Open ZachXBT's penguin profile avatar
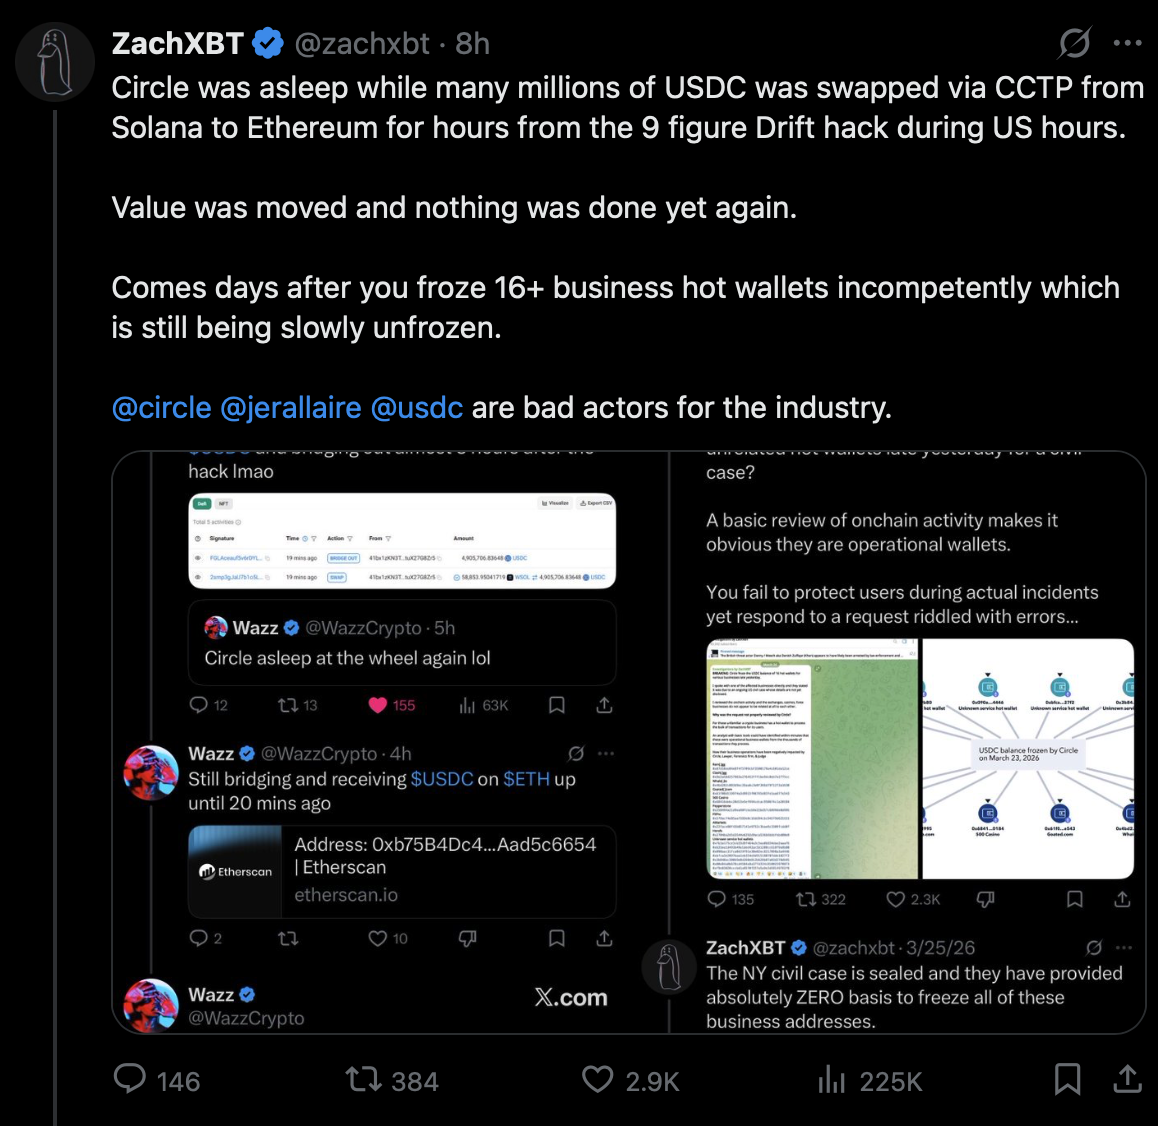The height and width of the screenshot is (1126, 1158). tap(55, 61)
